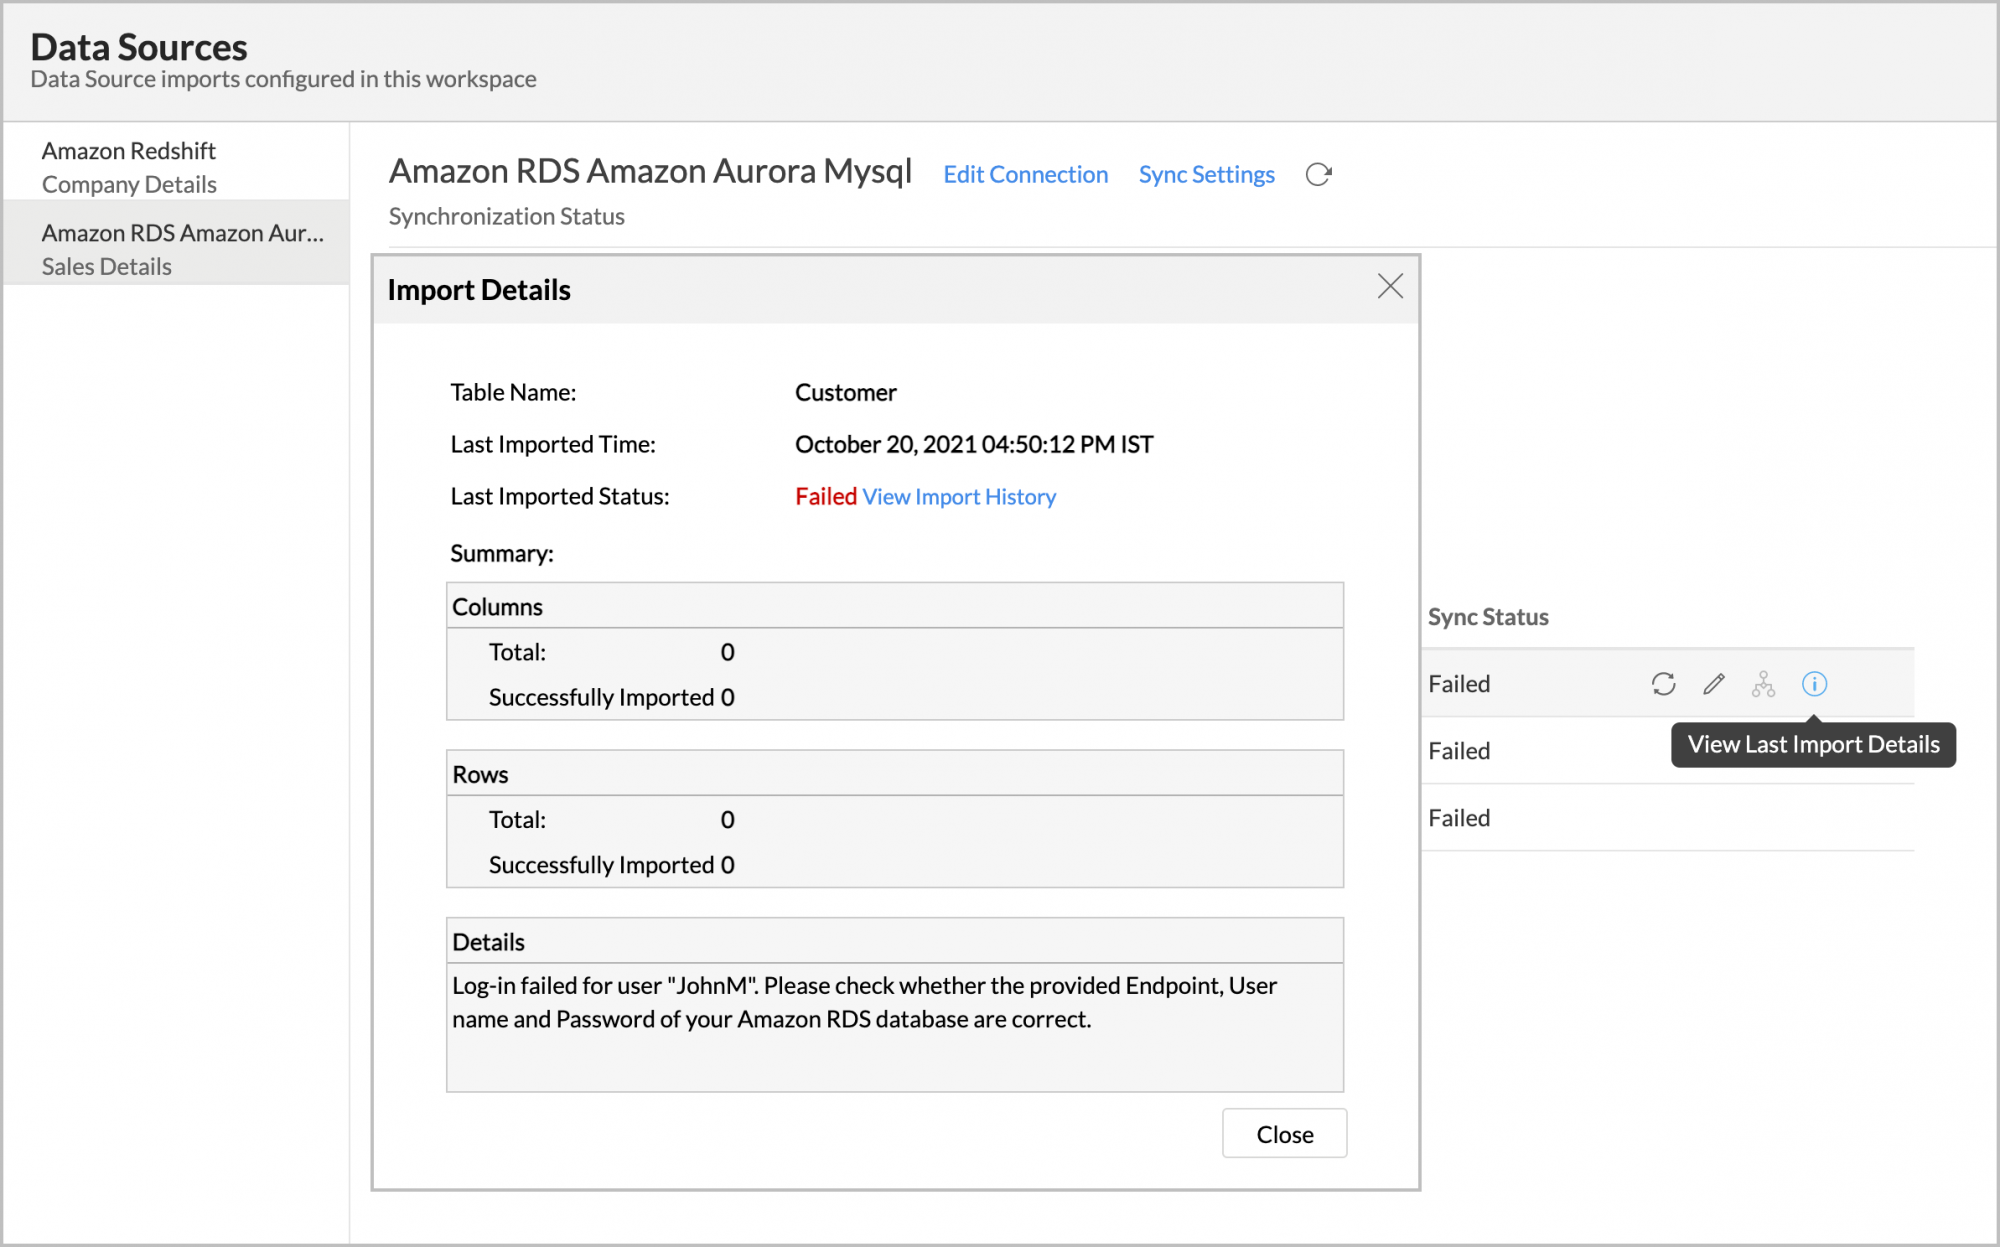Click the edit pencil icon in Failed row
Viewport: 2000px width, 1247px height.
1714,684
